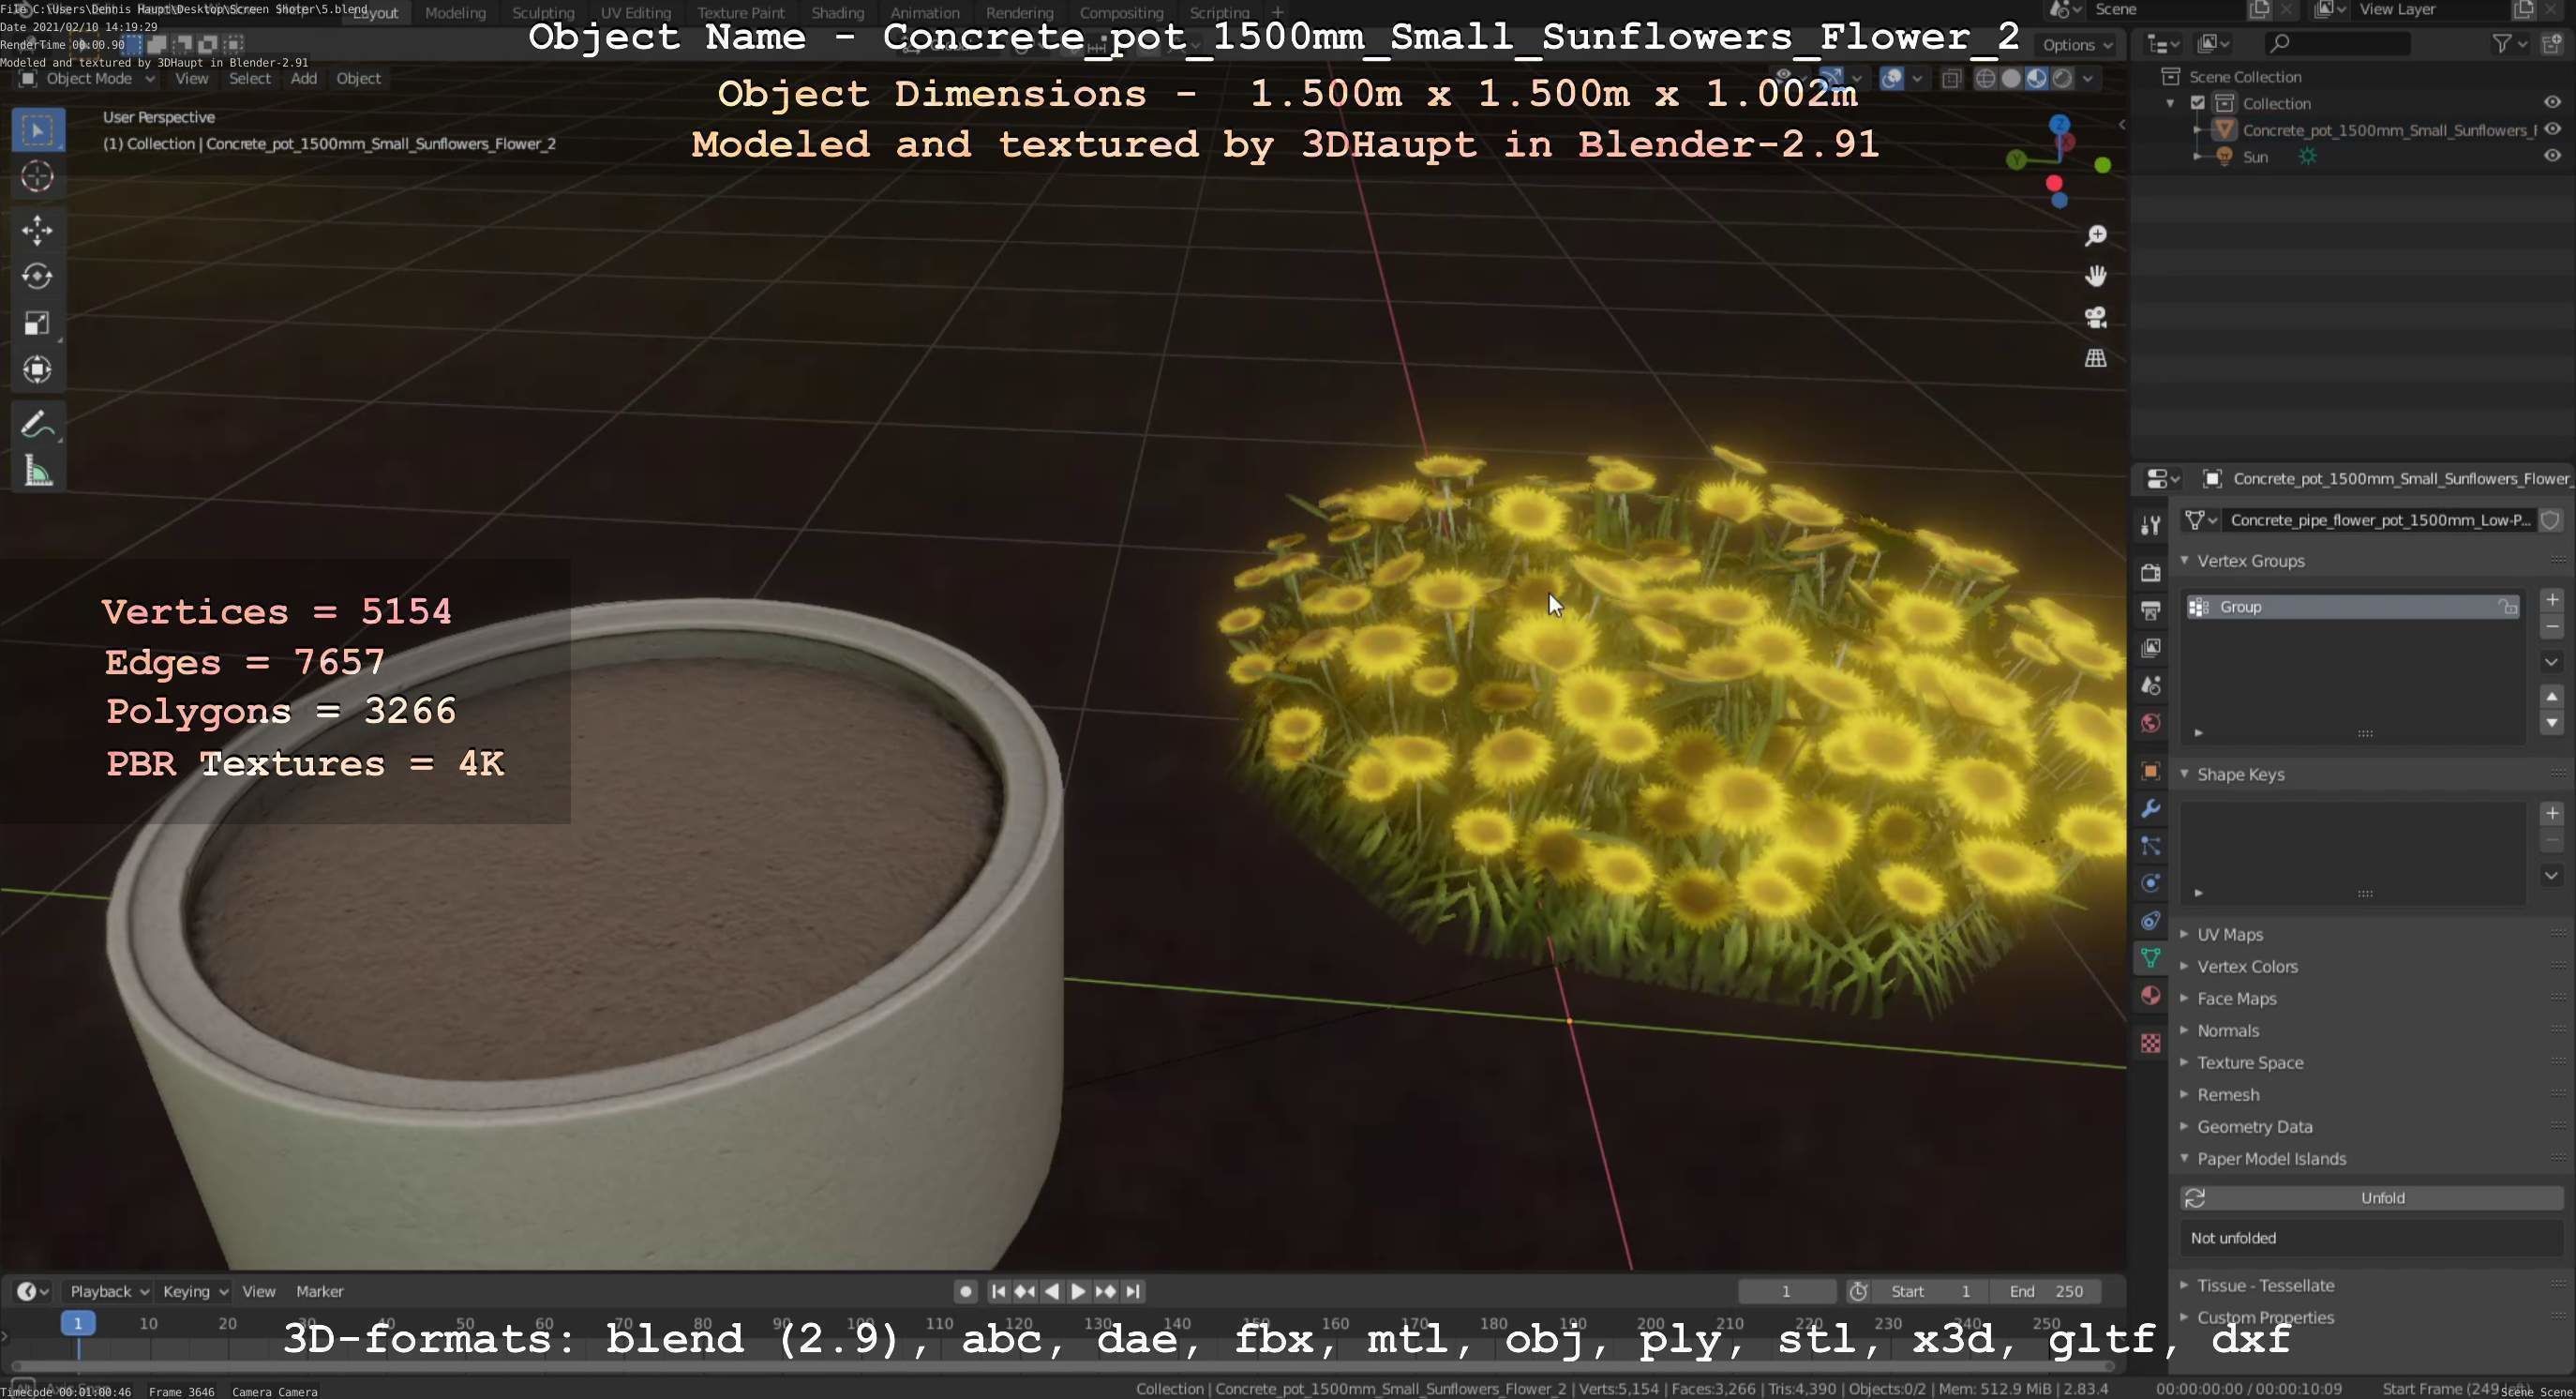Toggle camera view icon

pyautogui.click(x=2095, y=317)
